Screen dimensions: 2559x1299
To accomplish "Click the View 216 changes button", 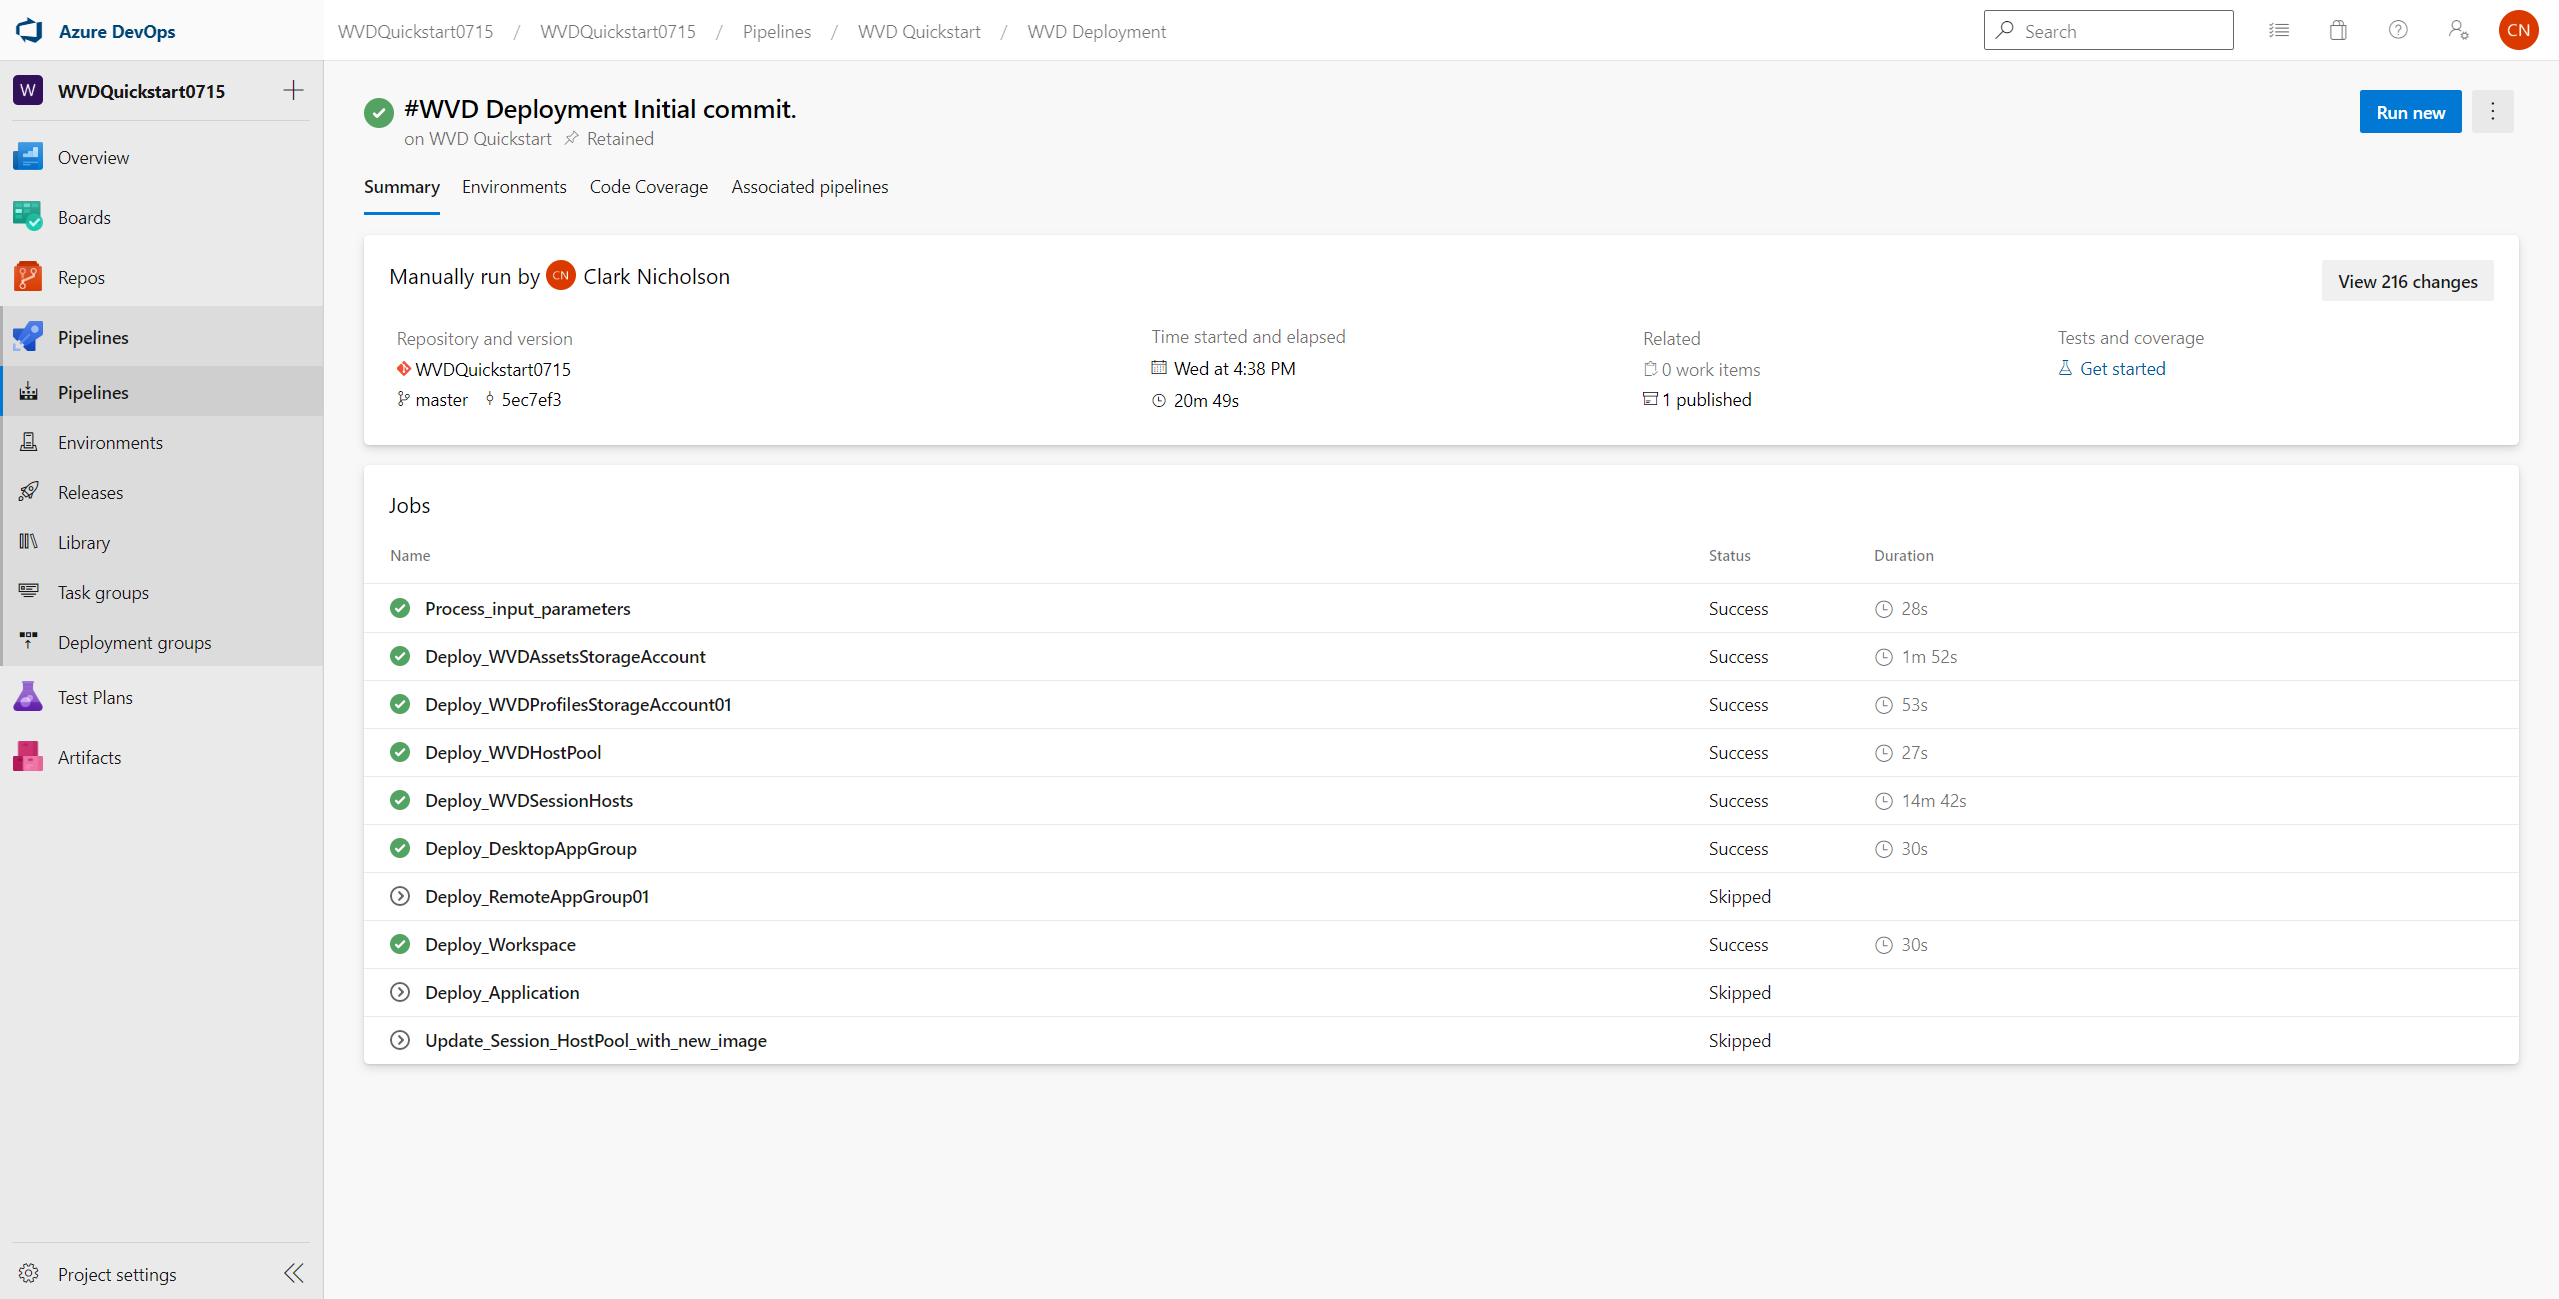I will [2407, 281].
